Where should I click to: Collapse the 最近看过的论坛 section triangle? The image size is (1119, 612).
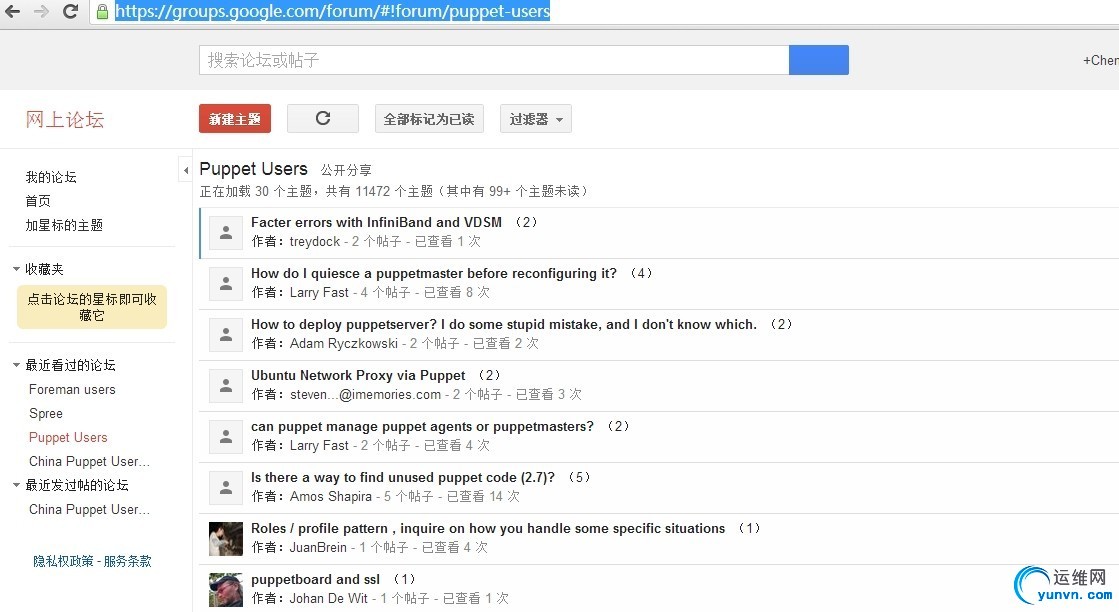pos(16,365)
